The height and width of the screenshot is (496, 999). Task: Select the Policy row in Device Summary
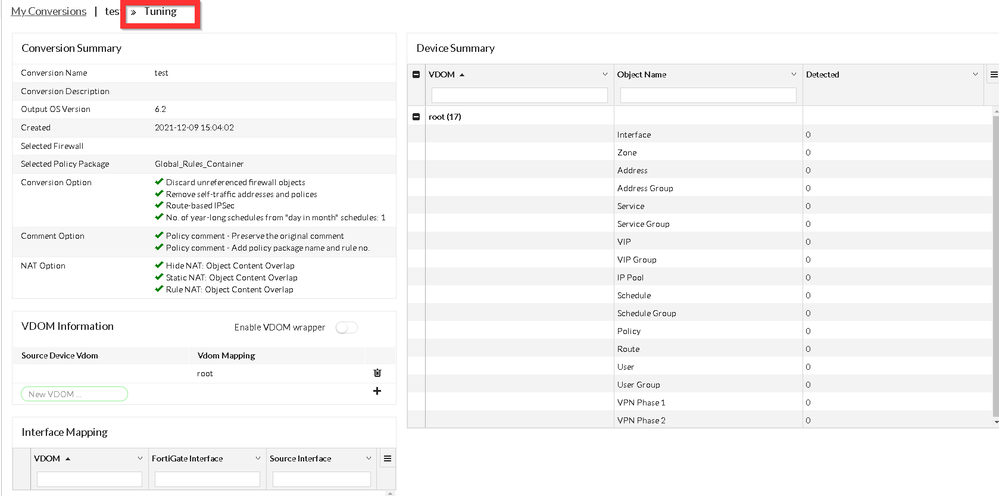point(628,331)
